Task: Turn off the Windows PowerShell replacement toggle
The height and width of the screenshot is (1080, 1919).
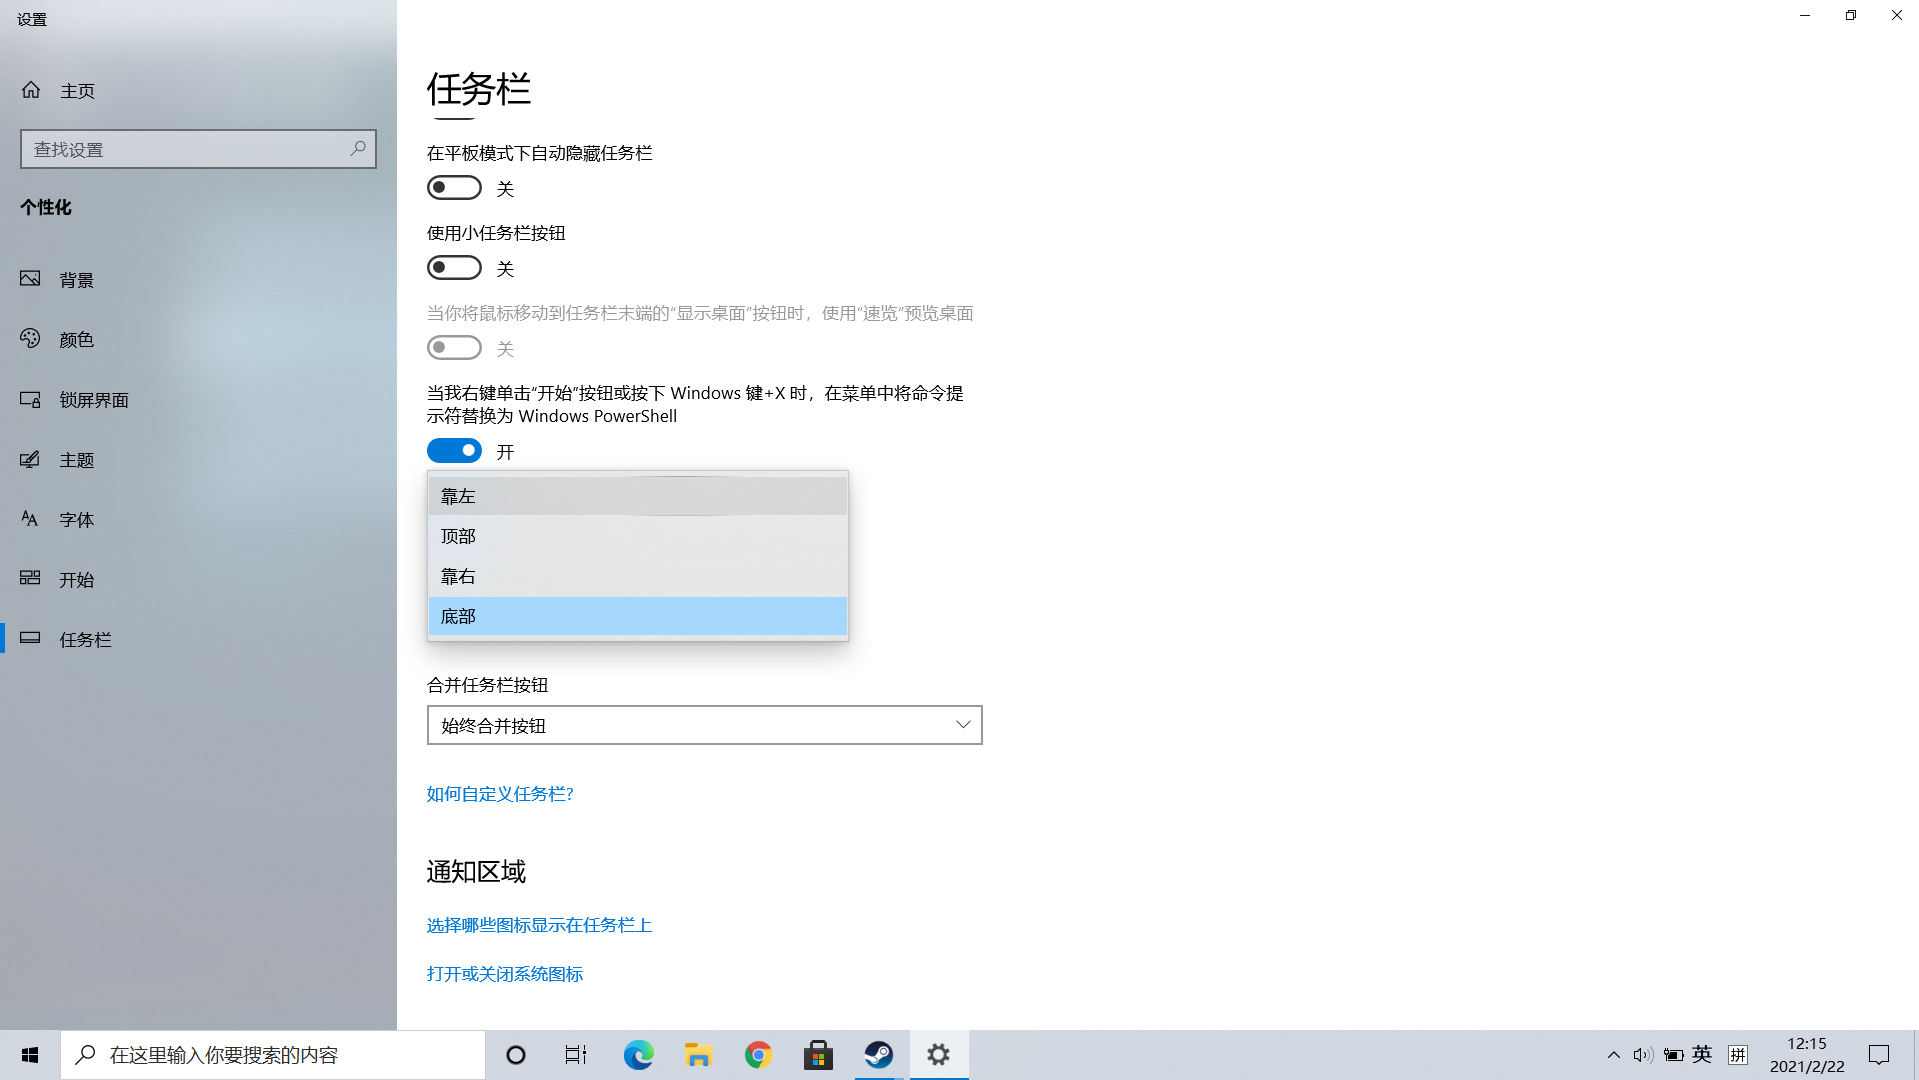Action: (454, 451)
